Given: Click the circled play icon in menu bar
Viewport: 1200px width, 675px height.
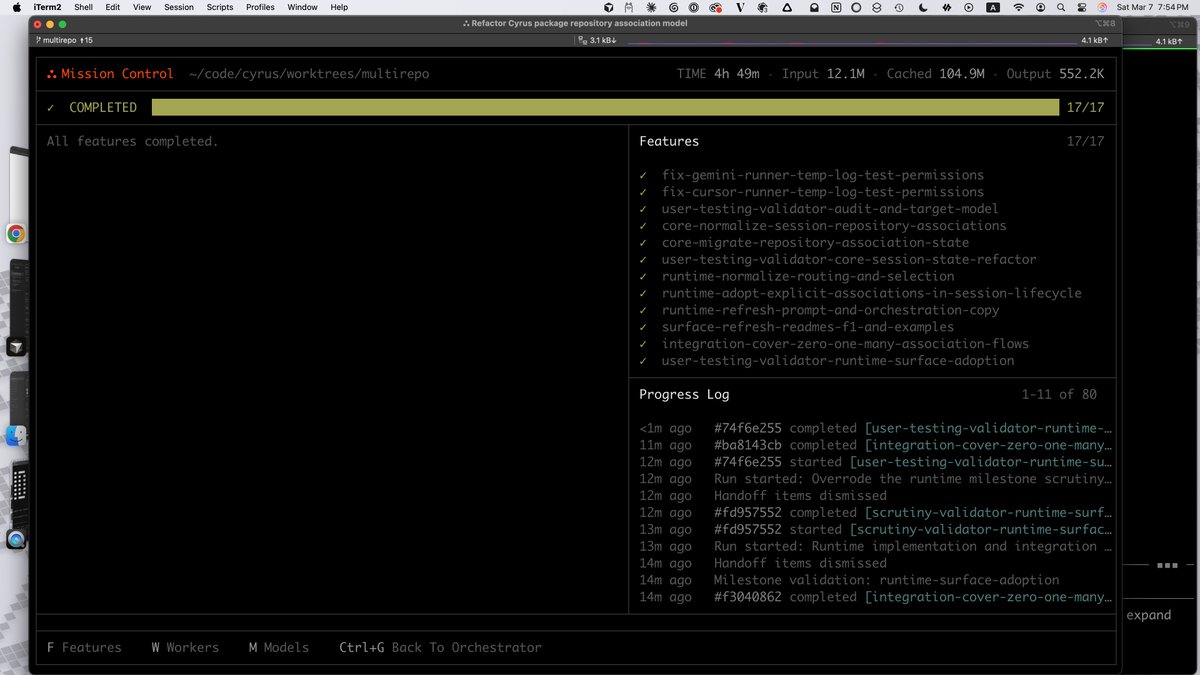Looking at the screenshot, I should [967, 7].
